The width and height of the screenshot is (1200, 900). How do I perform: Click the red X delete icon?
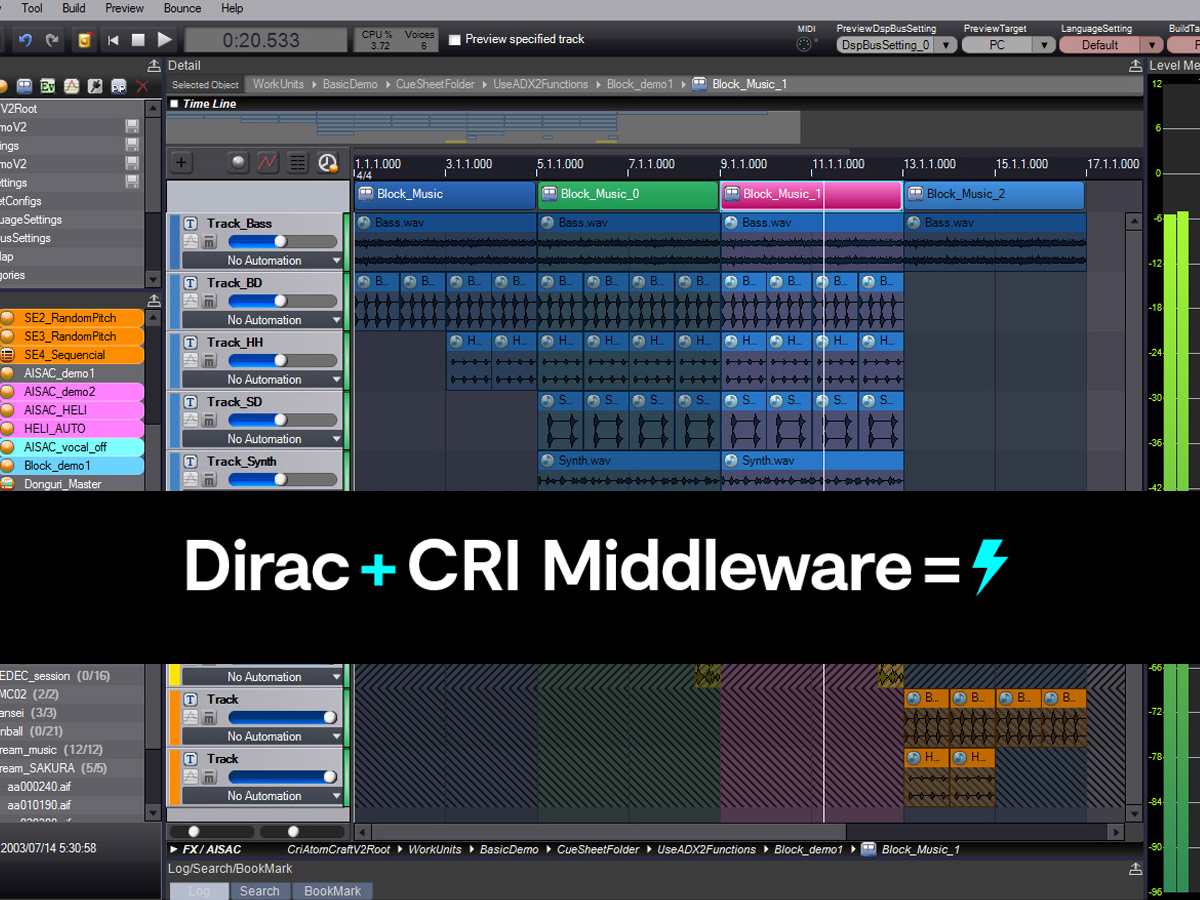point(141,87)
